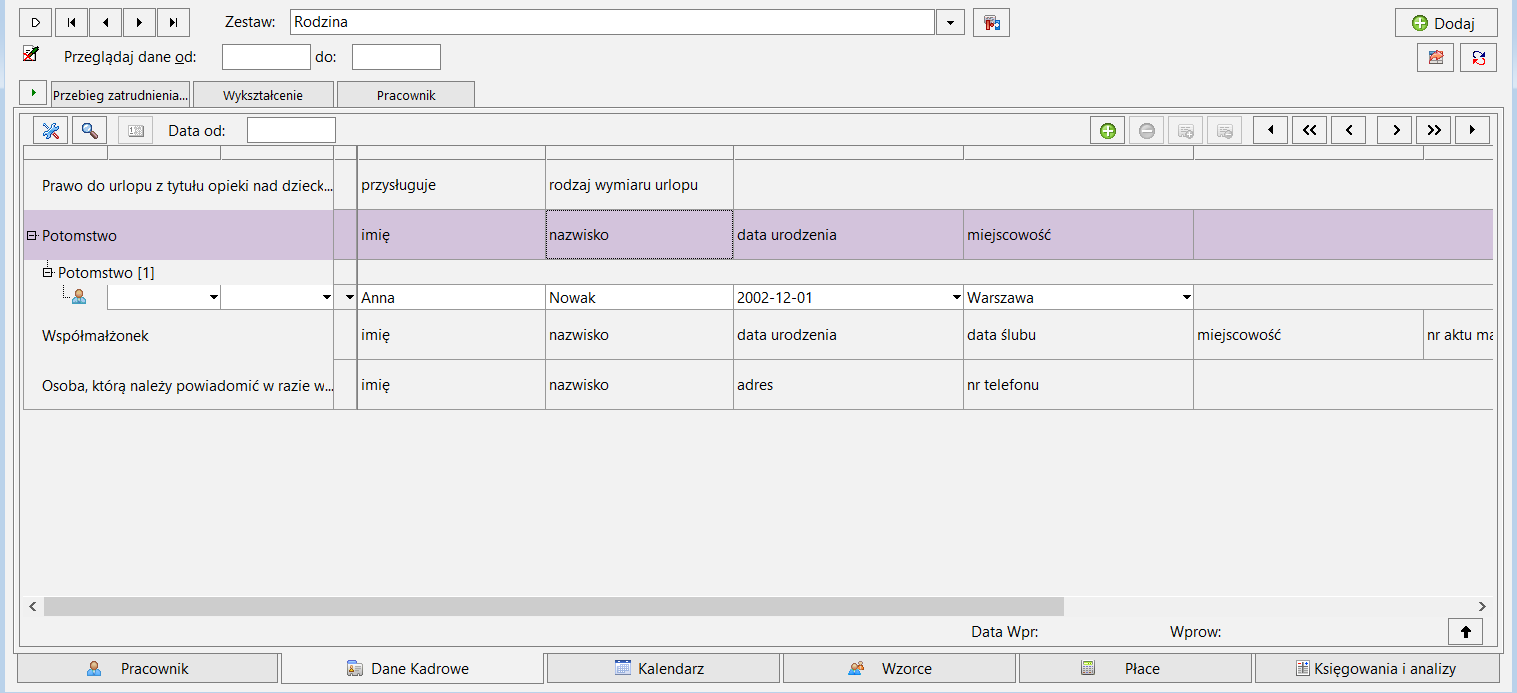
Task: Click the 'przysługuje' cell
Action: pyautogui.click(x=451, y=185)
